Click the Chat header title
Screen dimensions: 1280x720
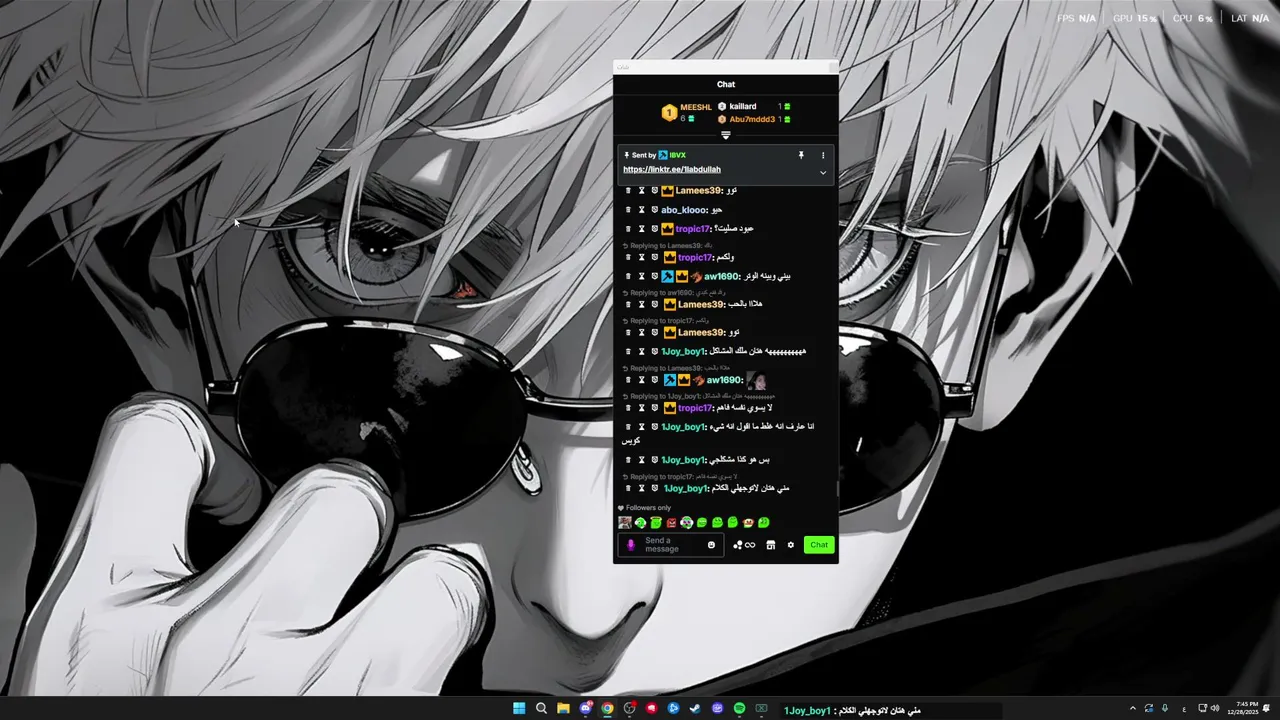click(726, 85)
